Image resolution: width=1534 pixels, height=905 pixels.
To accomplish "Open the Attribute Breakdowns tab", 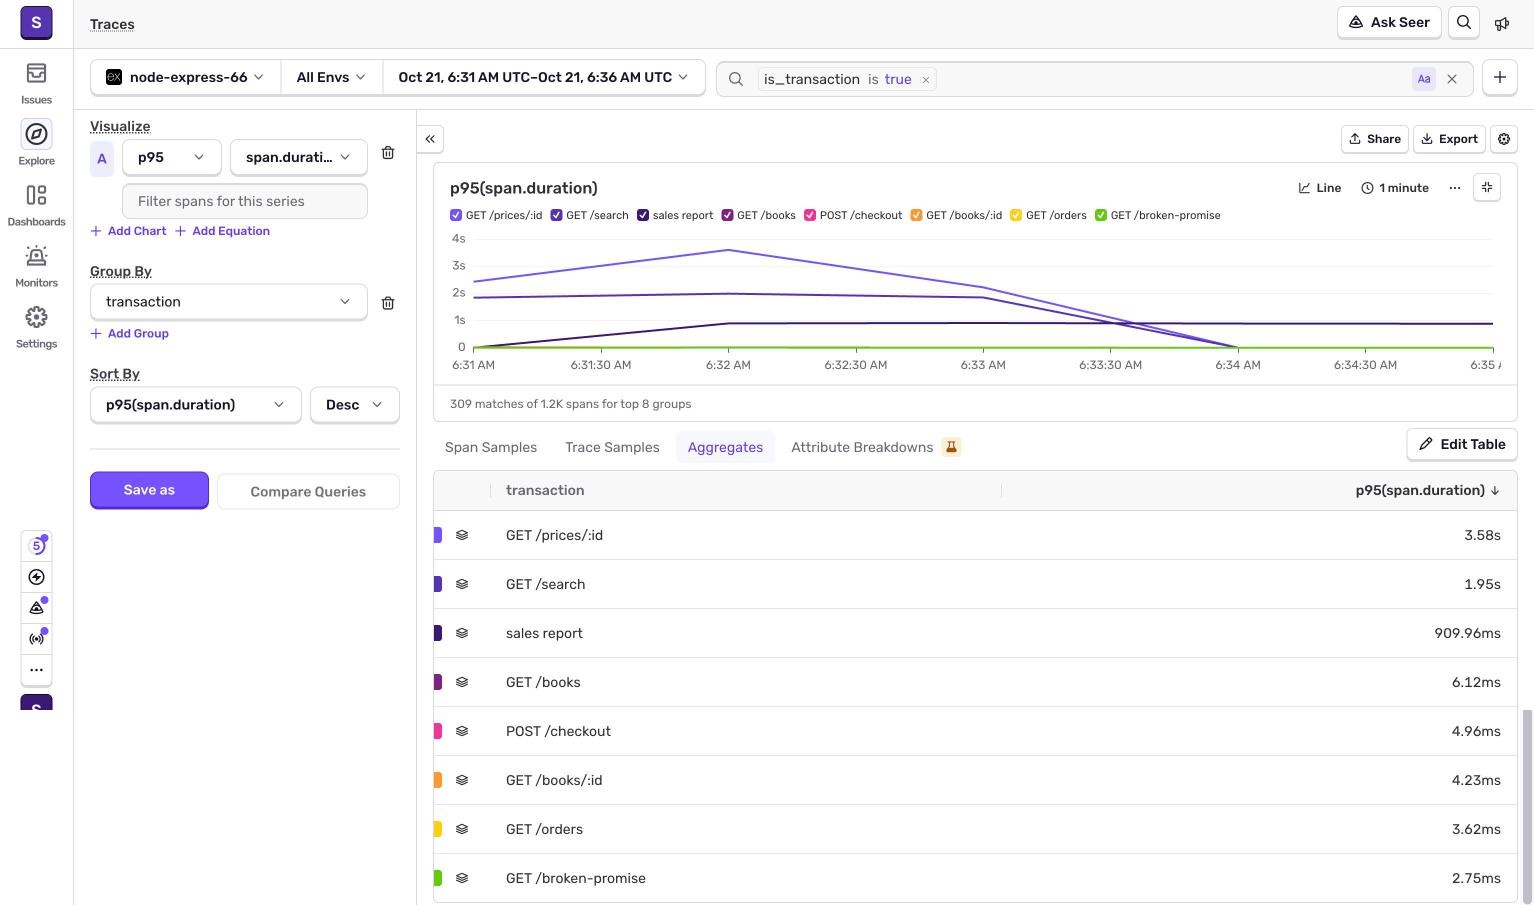I will 875,447.
